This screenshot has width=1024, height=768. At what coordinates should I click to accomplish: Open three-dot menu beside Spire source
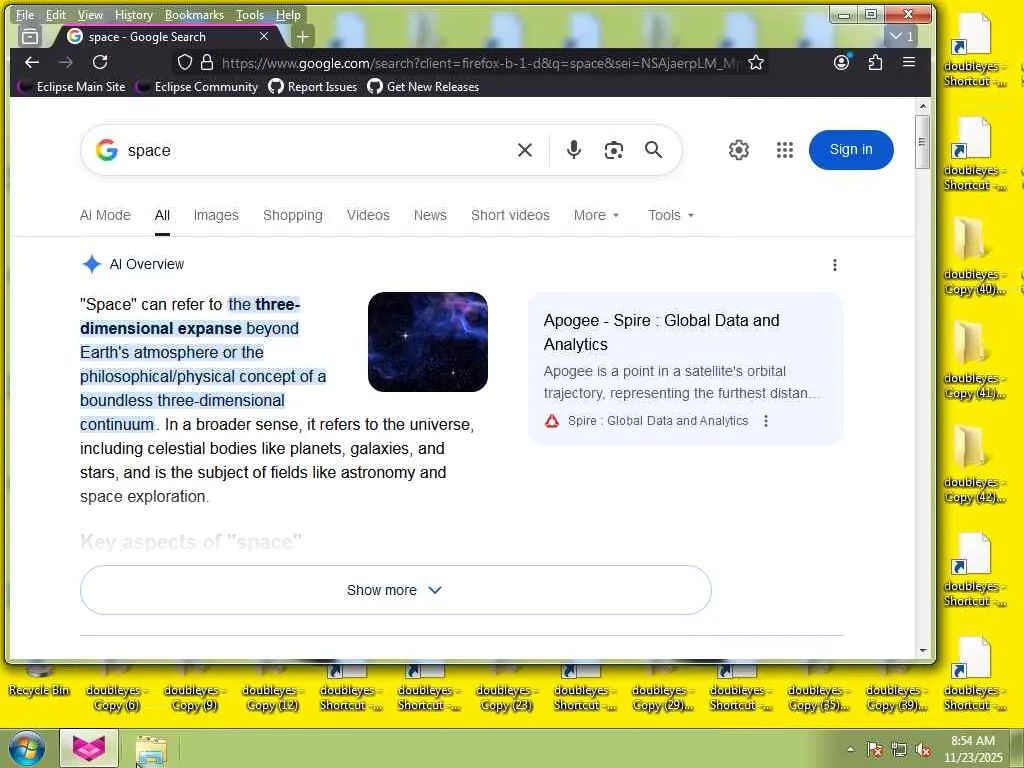766,421
